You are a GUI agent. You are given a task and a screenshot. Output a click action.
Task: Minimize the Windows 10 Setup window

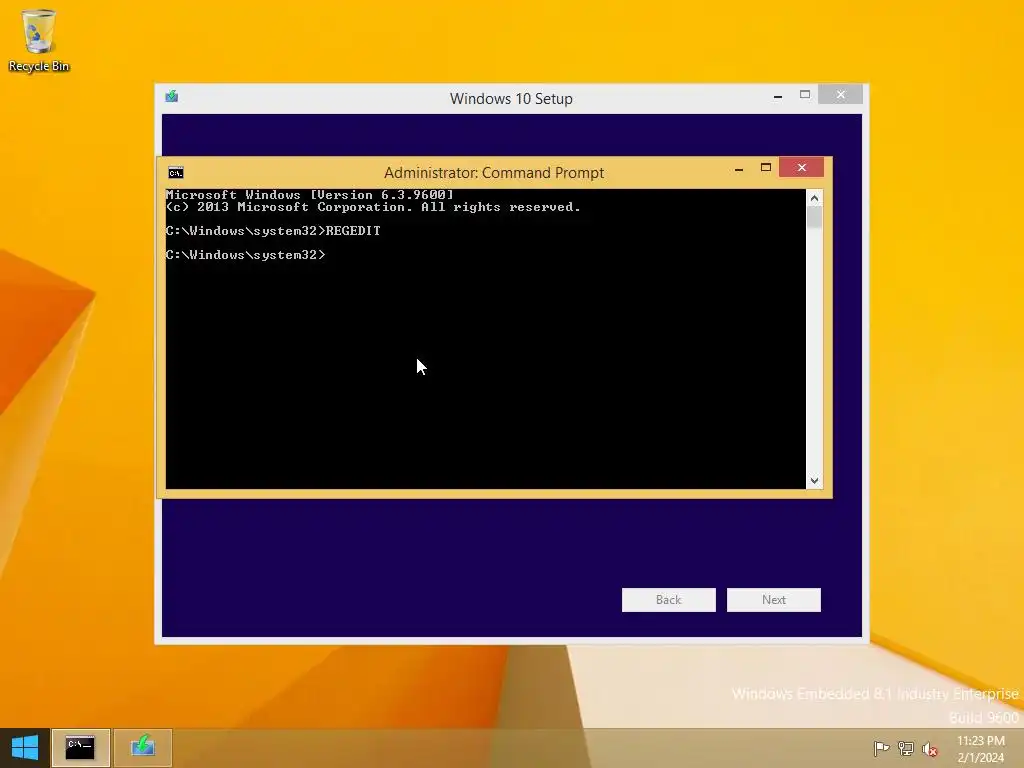tap(777, 96)
